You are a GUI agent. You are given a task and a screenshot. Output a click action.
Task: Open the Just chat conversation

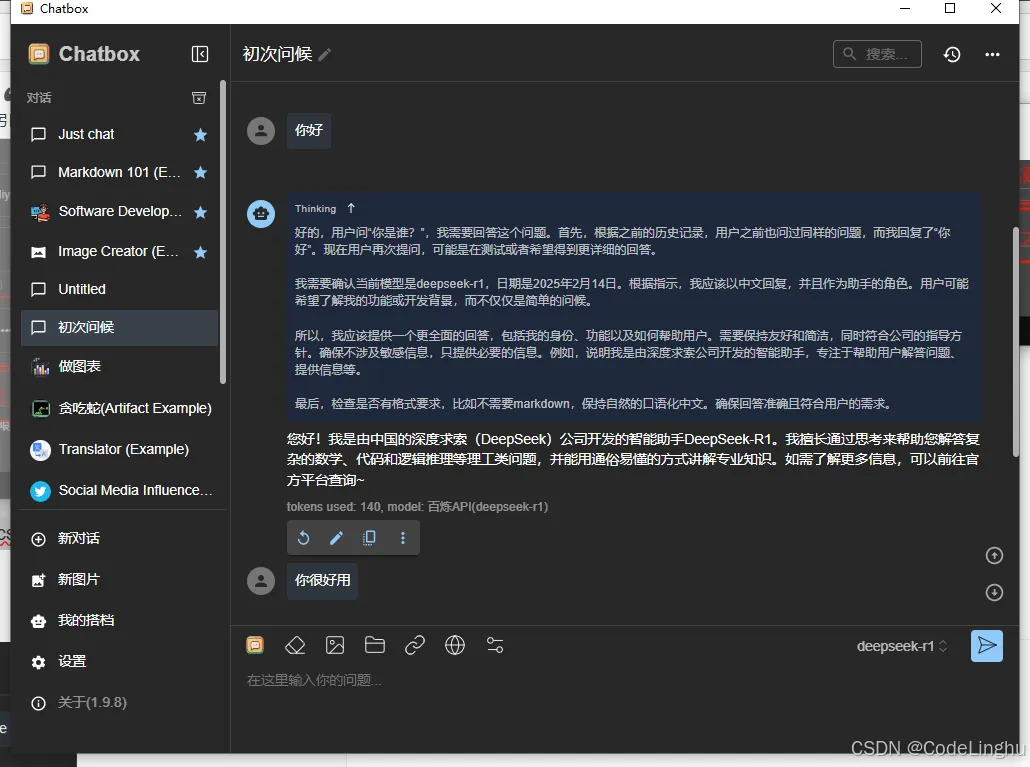point(120,134)
